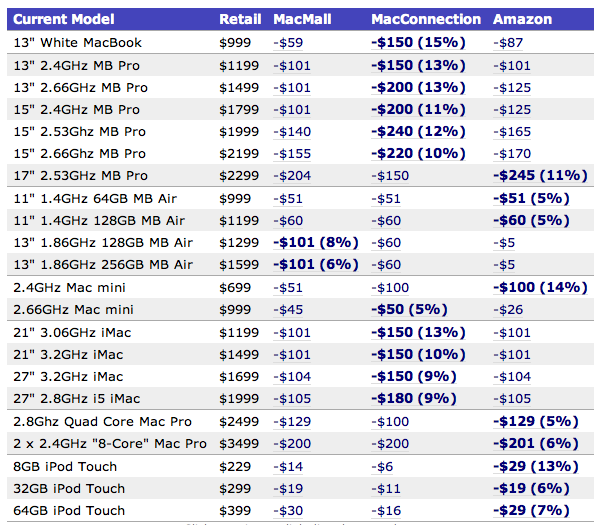
Task: Open Amazon -$201 (6%) for 8-Core Mac Pro
Action: [x=536, y=443]
